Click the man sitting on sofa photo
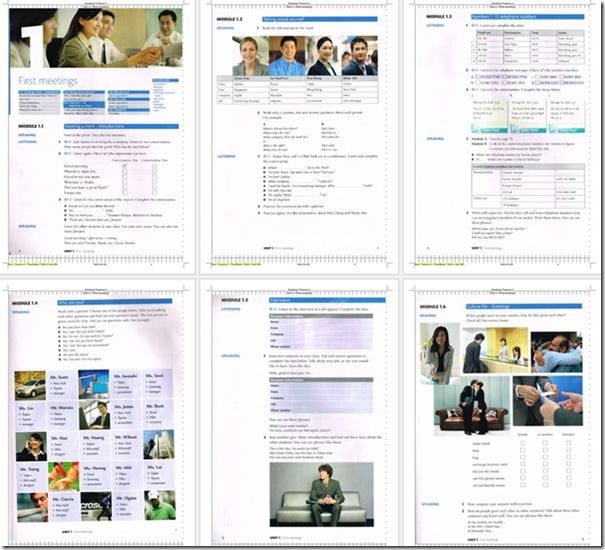 coord(321,494)
